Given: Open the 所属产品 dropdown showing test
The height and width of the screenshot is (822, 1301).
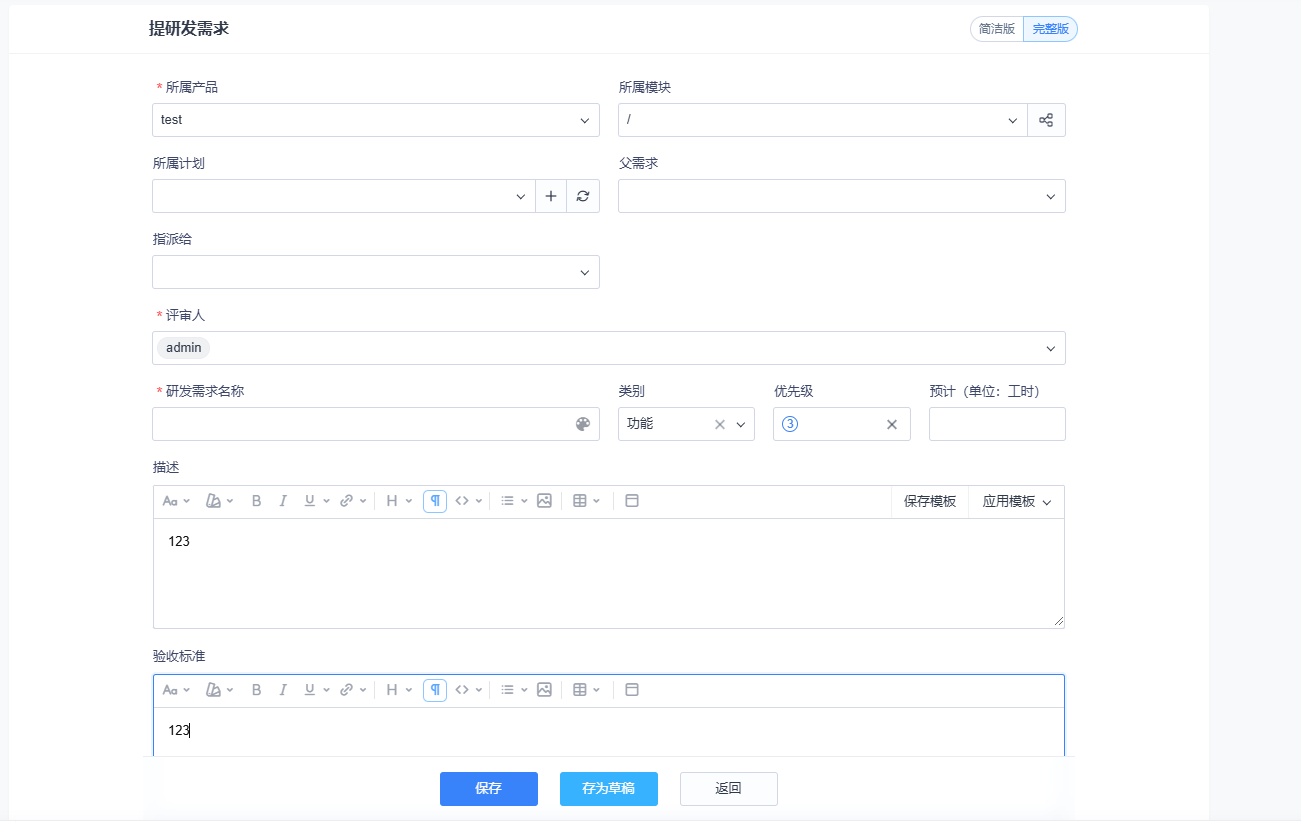Looking at the screenshot, I should click(x=375, y=120).
